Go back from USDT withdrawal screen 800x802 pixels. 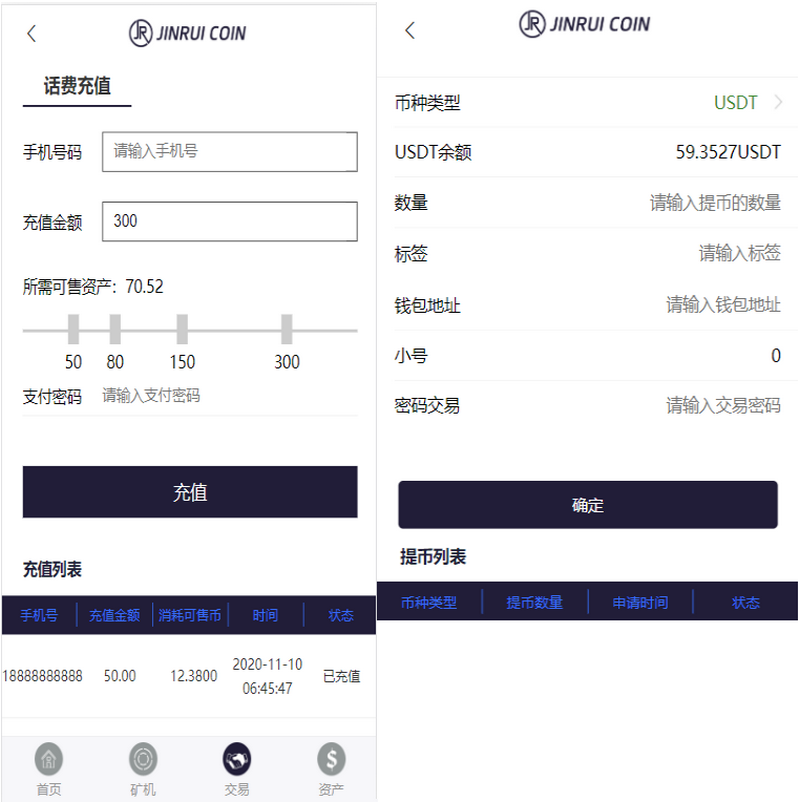point(410,30)
